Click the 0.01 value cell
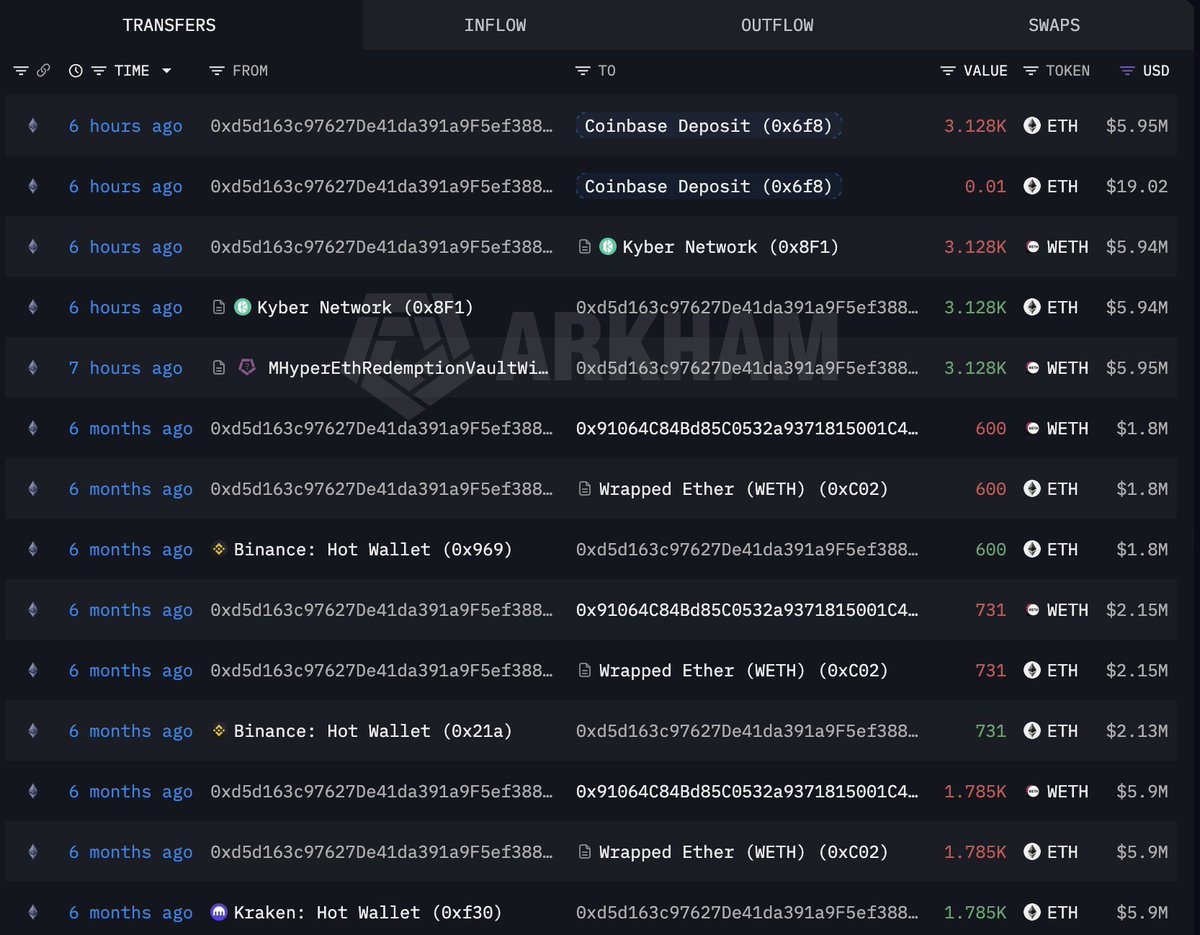This screenshot has width=1200, height=935. click(x=986, y=186)
